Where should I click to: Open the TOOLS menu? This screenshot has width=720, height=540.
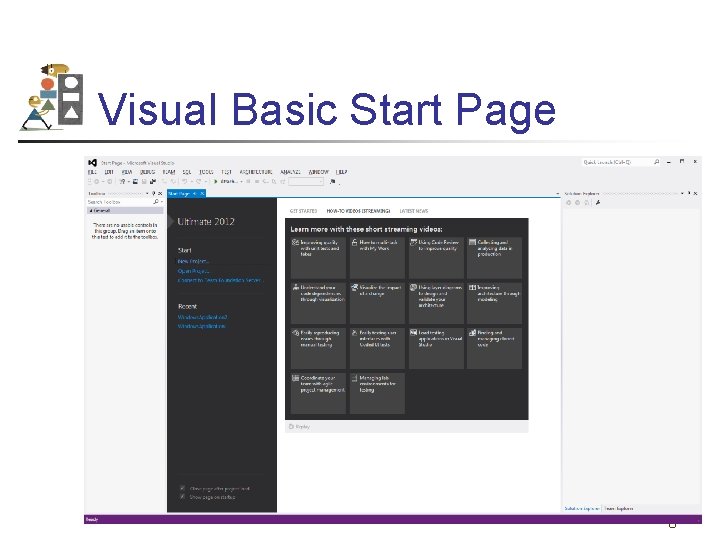pyautogui.click(x=206, y=172)
